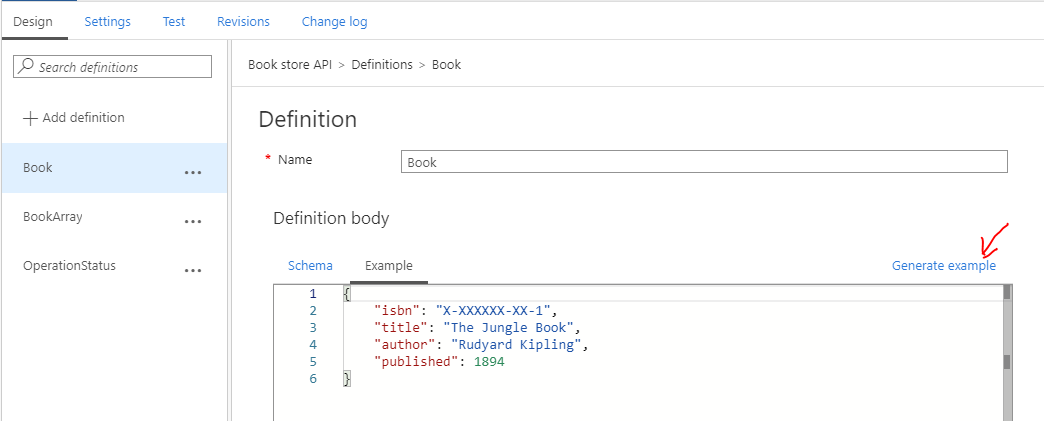The image size is (1044, 421).
Task: Open the Test tab
Action: pos(174,21)
